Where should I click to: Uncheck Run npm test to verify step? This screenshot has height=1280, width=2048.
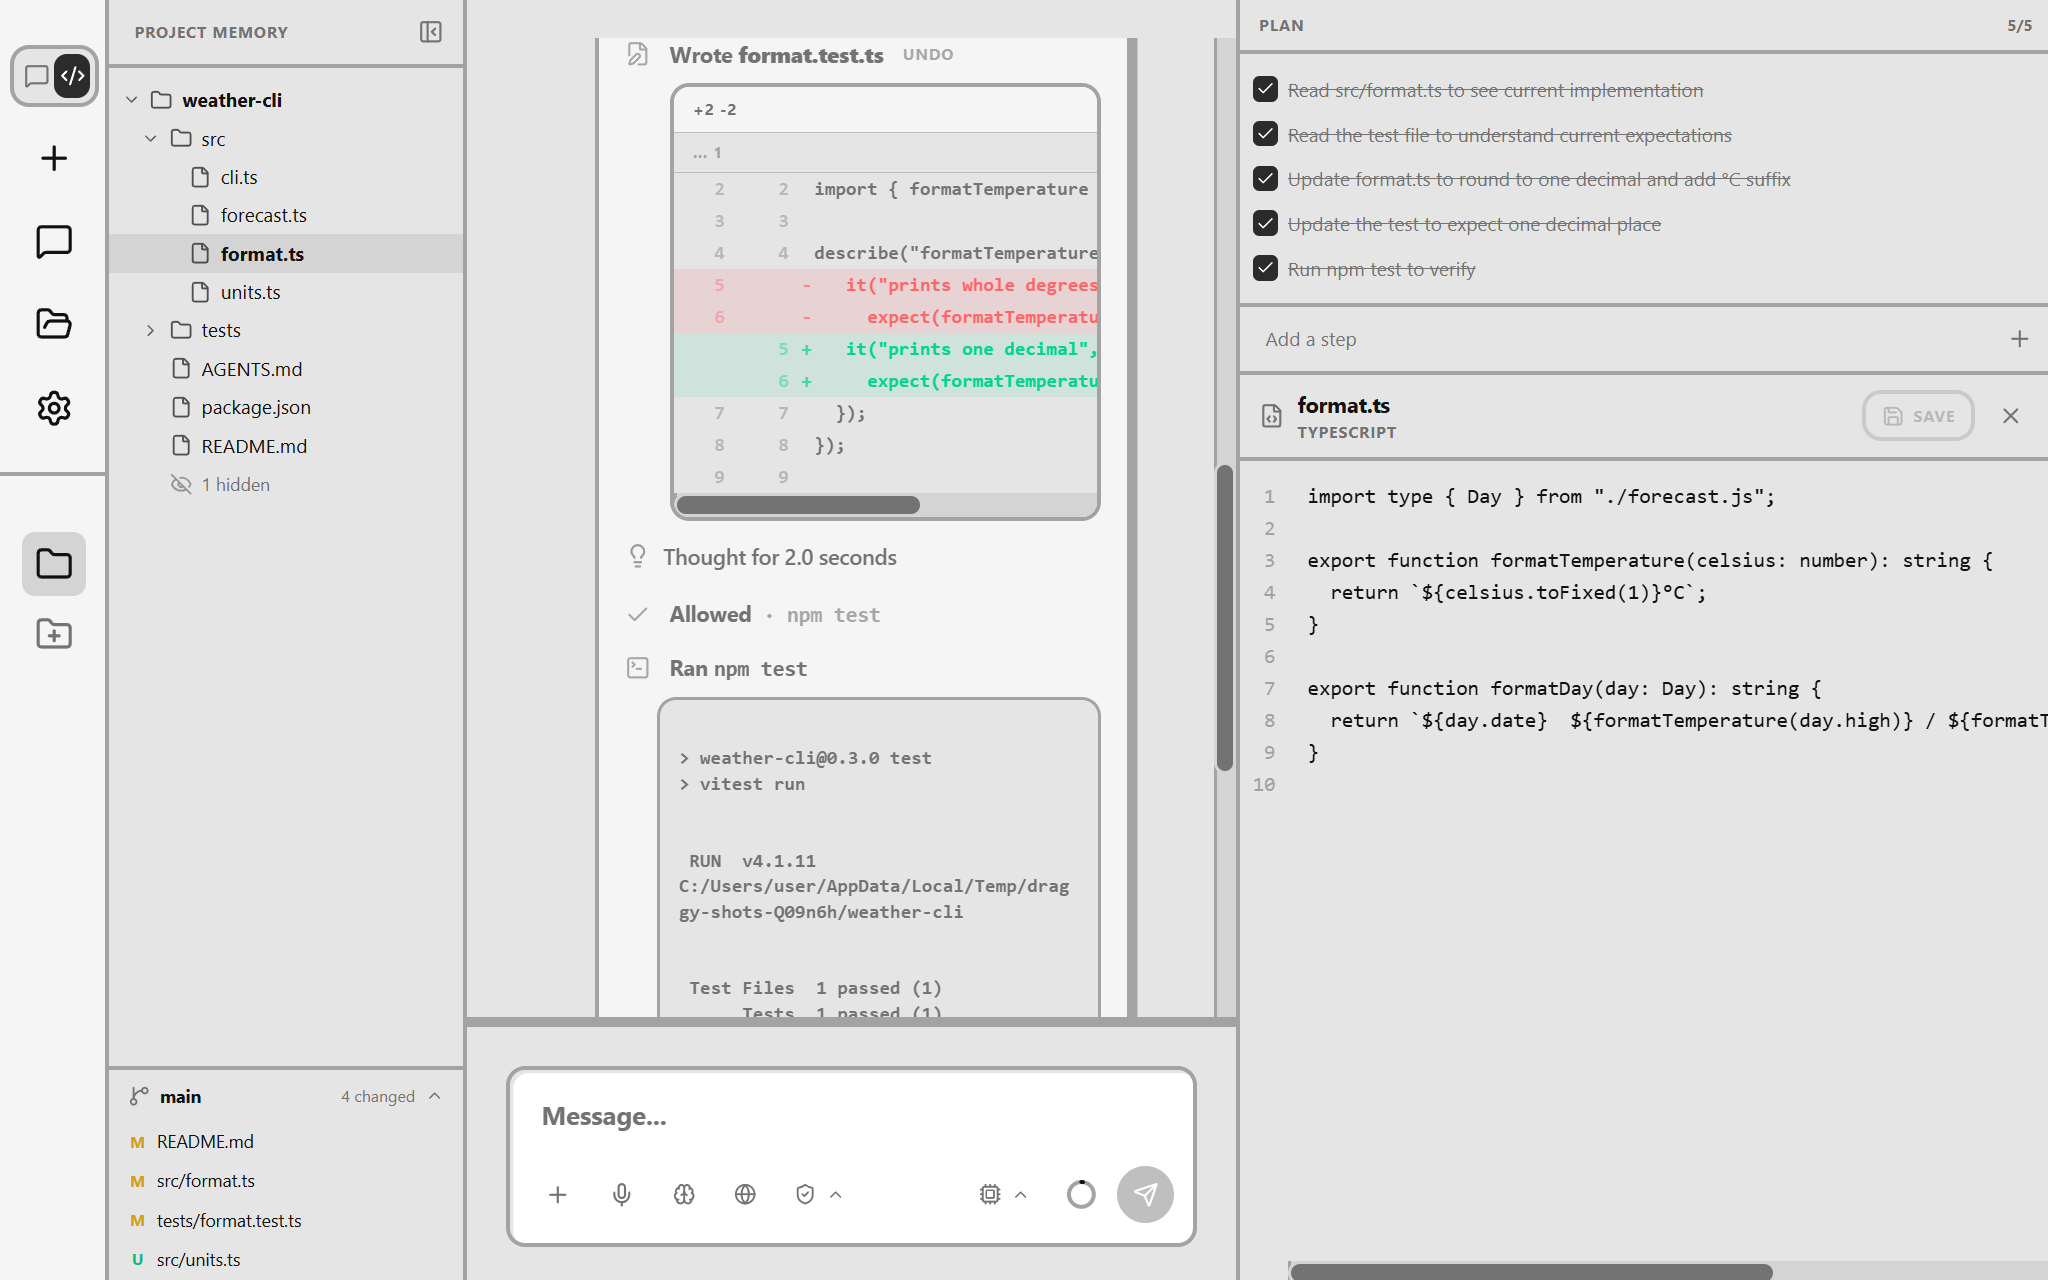[x=1265, y=268]
